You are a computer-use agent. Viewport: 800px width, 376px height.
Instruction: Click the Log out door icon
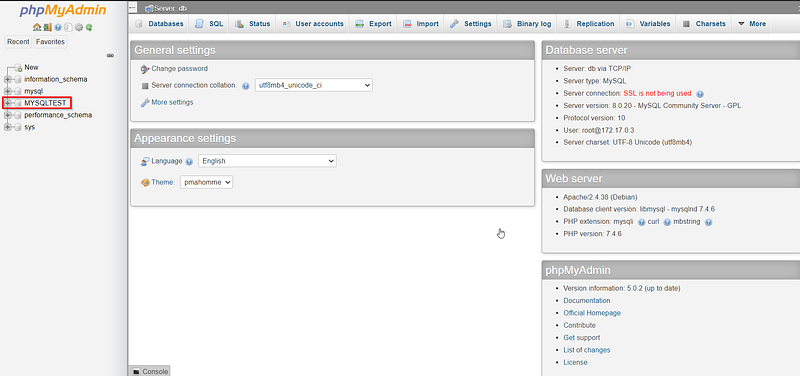coord(47,27)
